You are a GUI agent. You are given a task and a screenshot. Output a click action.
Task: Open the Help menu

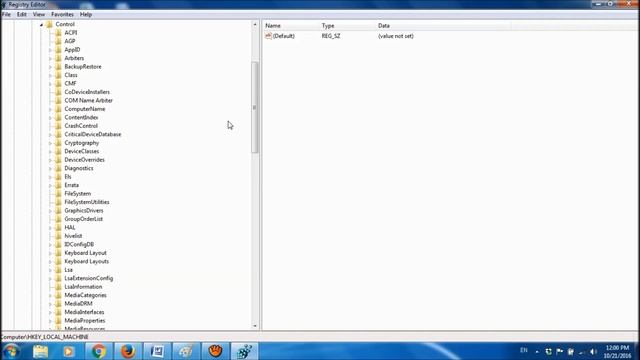click(86, 14)
